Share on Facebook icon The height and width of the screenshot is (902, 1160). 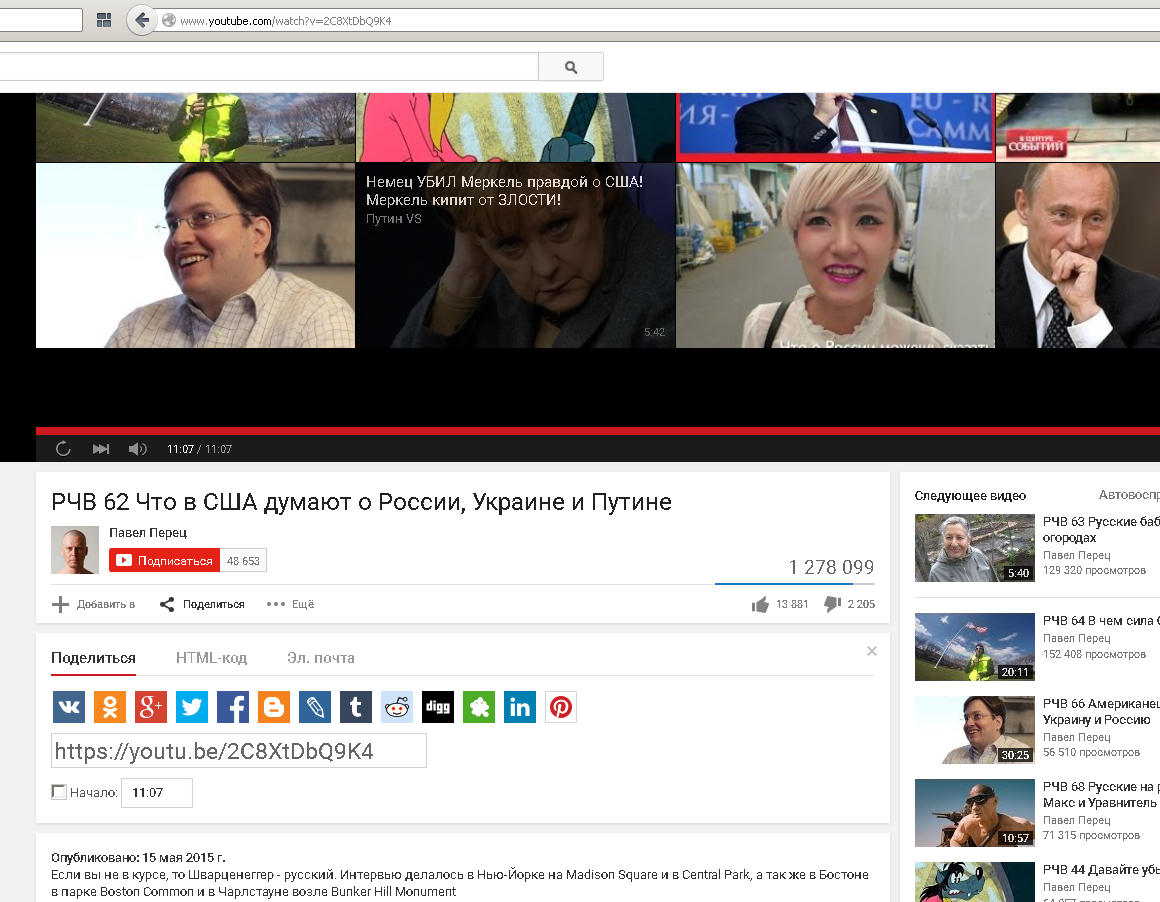(233, 707)
